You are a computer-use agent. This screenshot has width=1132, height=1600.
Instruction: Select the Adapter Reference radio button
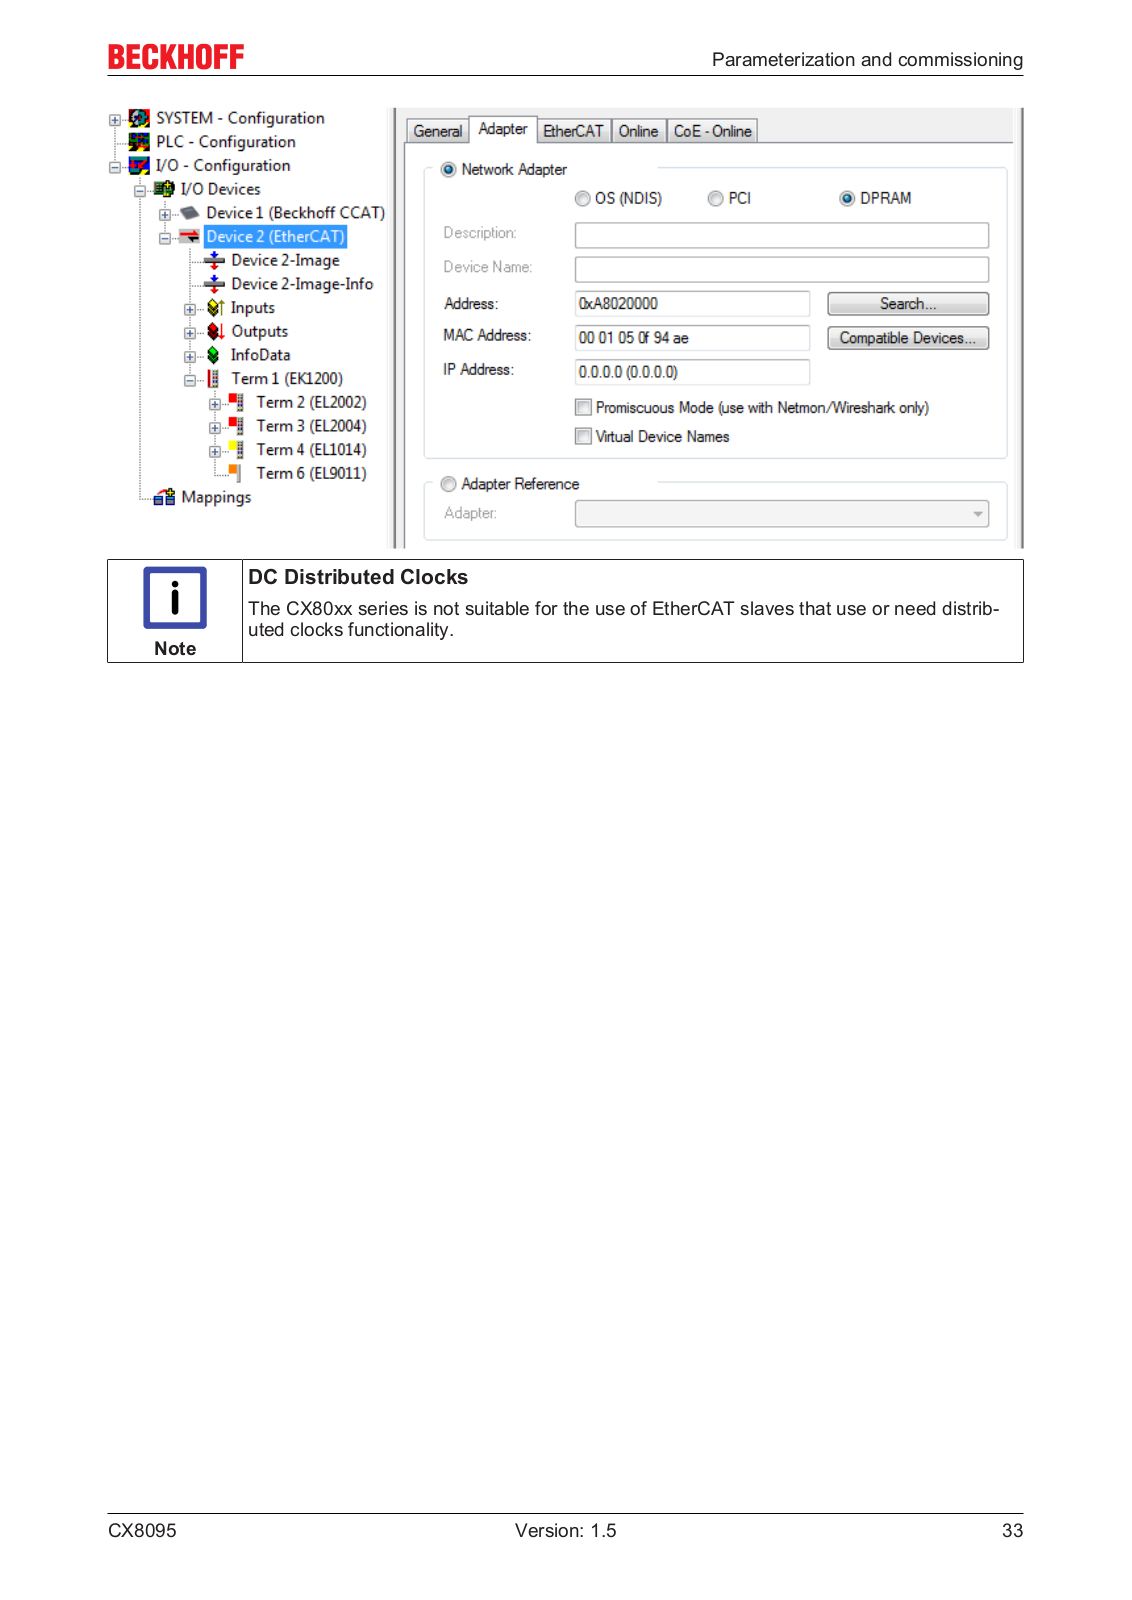coord(449,484)
